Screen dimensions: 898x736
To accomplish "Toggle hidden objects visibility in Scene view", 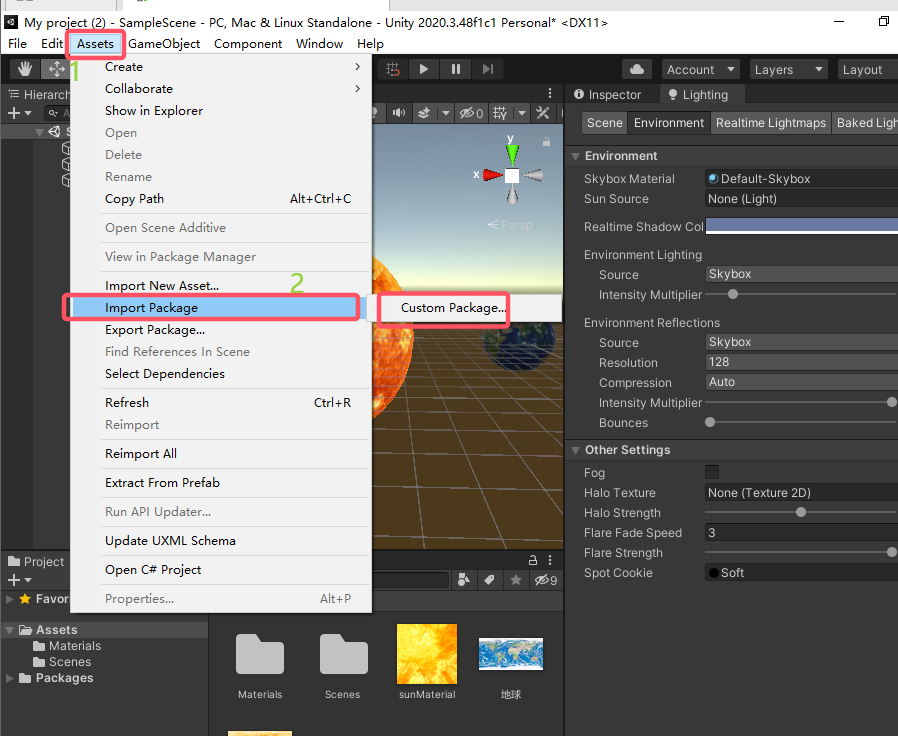I will tap(471, 113).
